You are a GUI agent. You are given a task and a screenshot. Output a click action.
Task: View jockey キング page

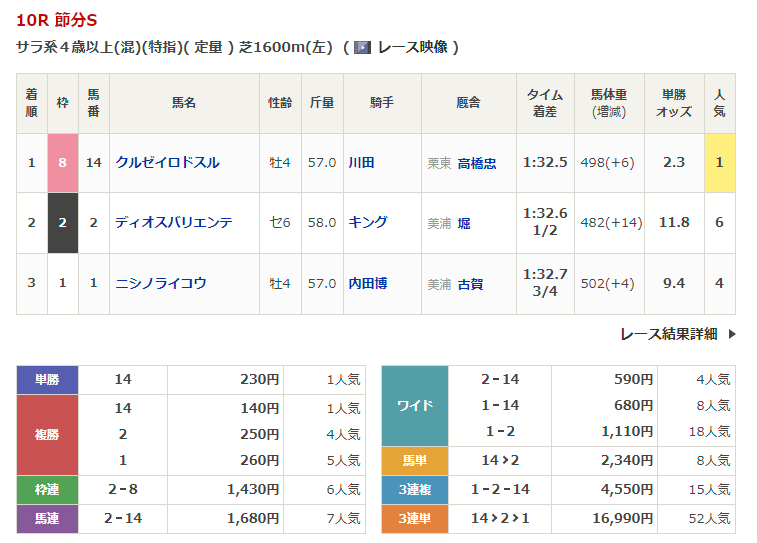[367, 223]
